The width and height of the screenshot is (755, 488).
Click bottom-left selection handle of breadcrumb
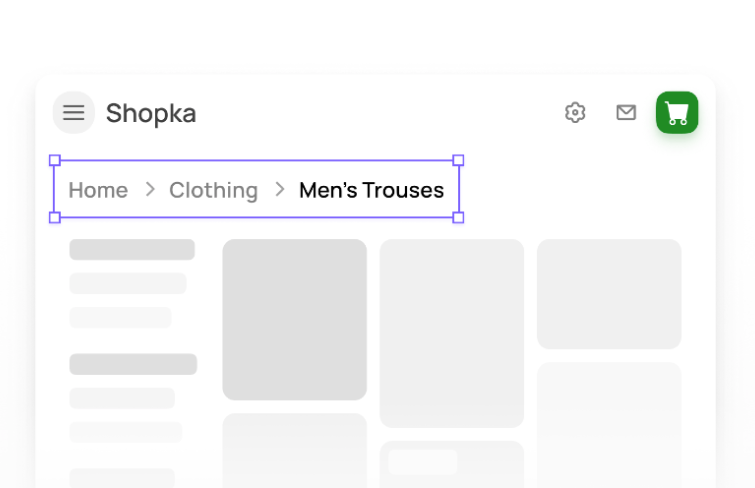[55, 217]
